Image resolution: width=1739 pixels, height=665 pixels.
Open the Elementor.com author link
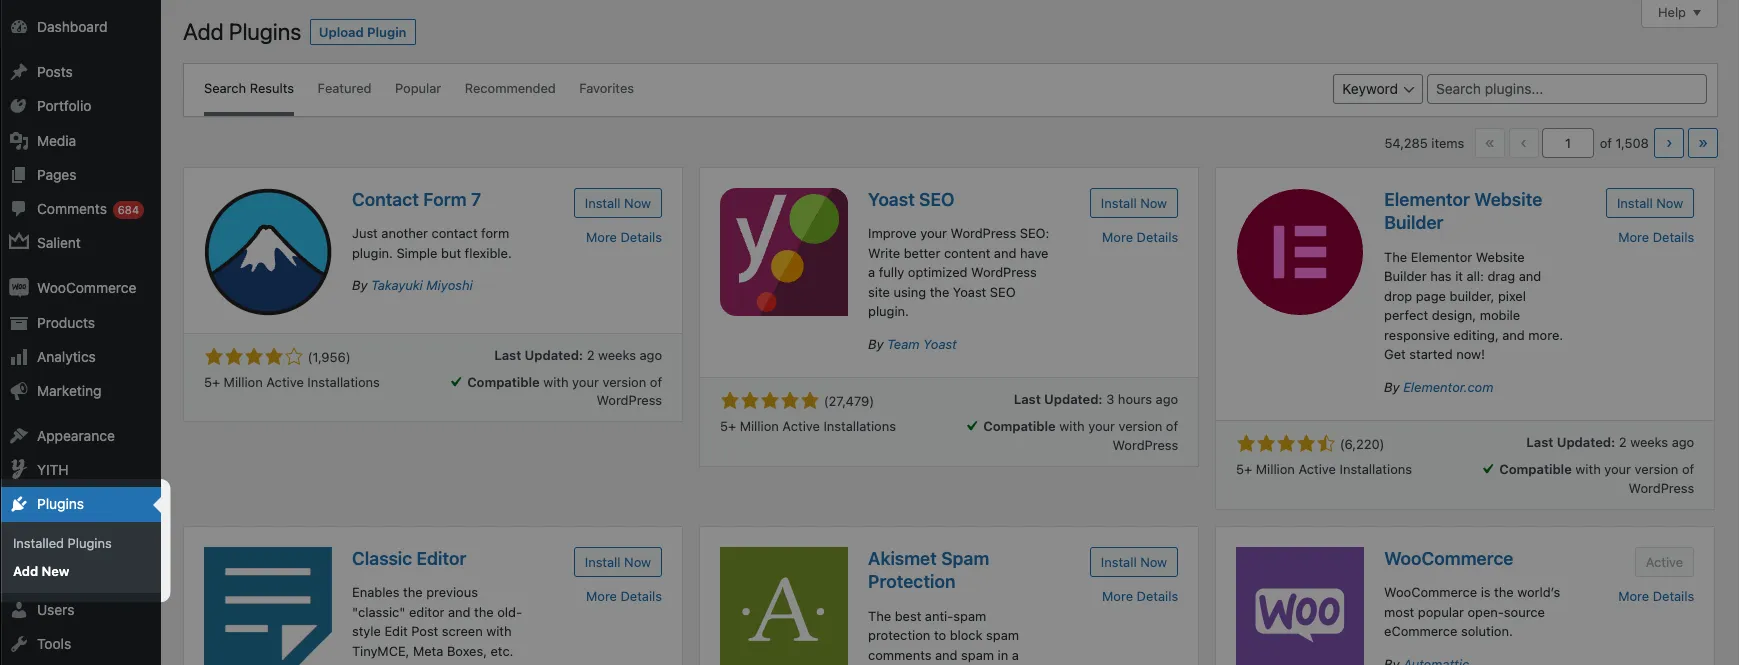(x=1448, y=388)
